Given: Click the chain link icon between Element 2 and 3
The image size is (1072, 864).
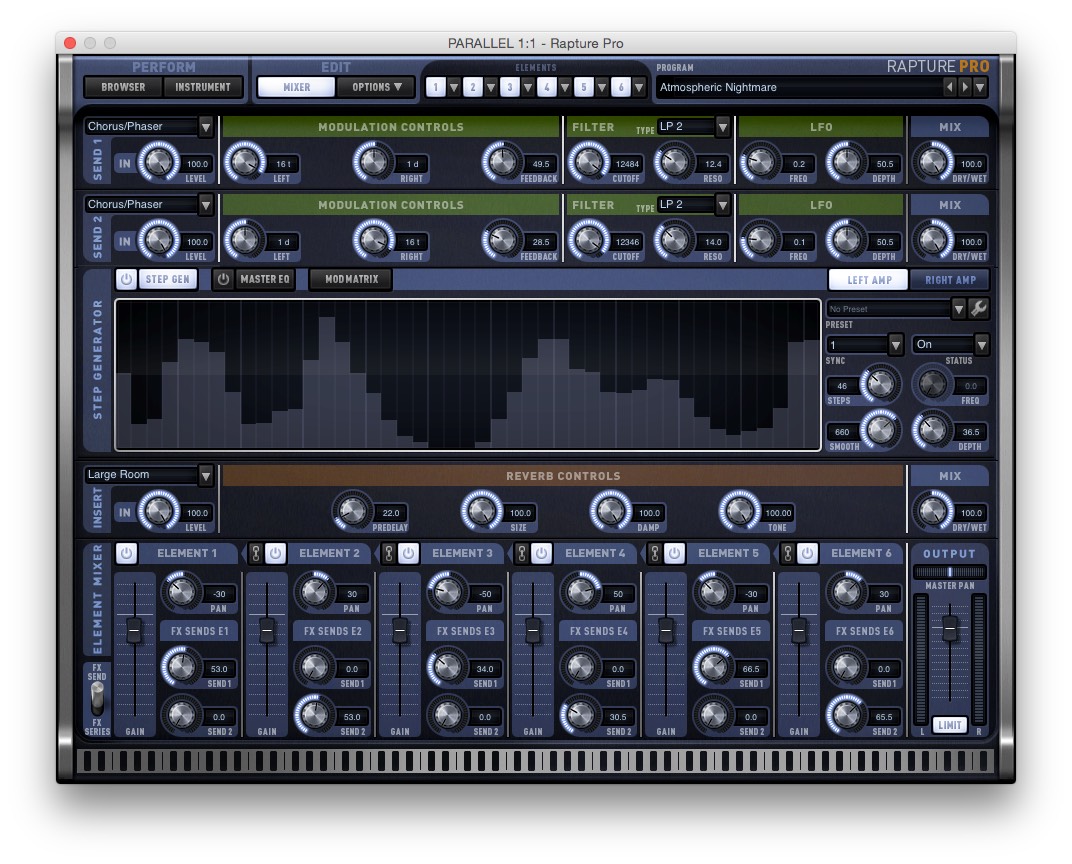Looking at the screenshot, I should 388,553.
